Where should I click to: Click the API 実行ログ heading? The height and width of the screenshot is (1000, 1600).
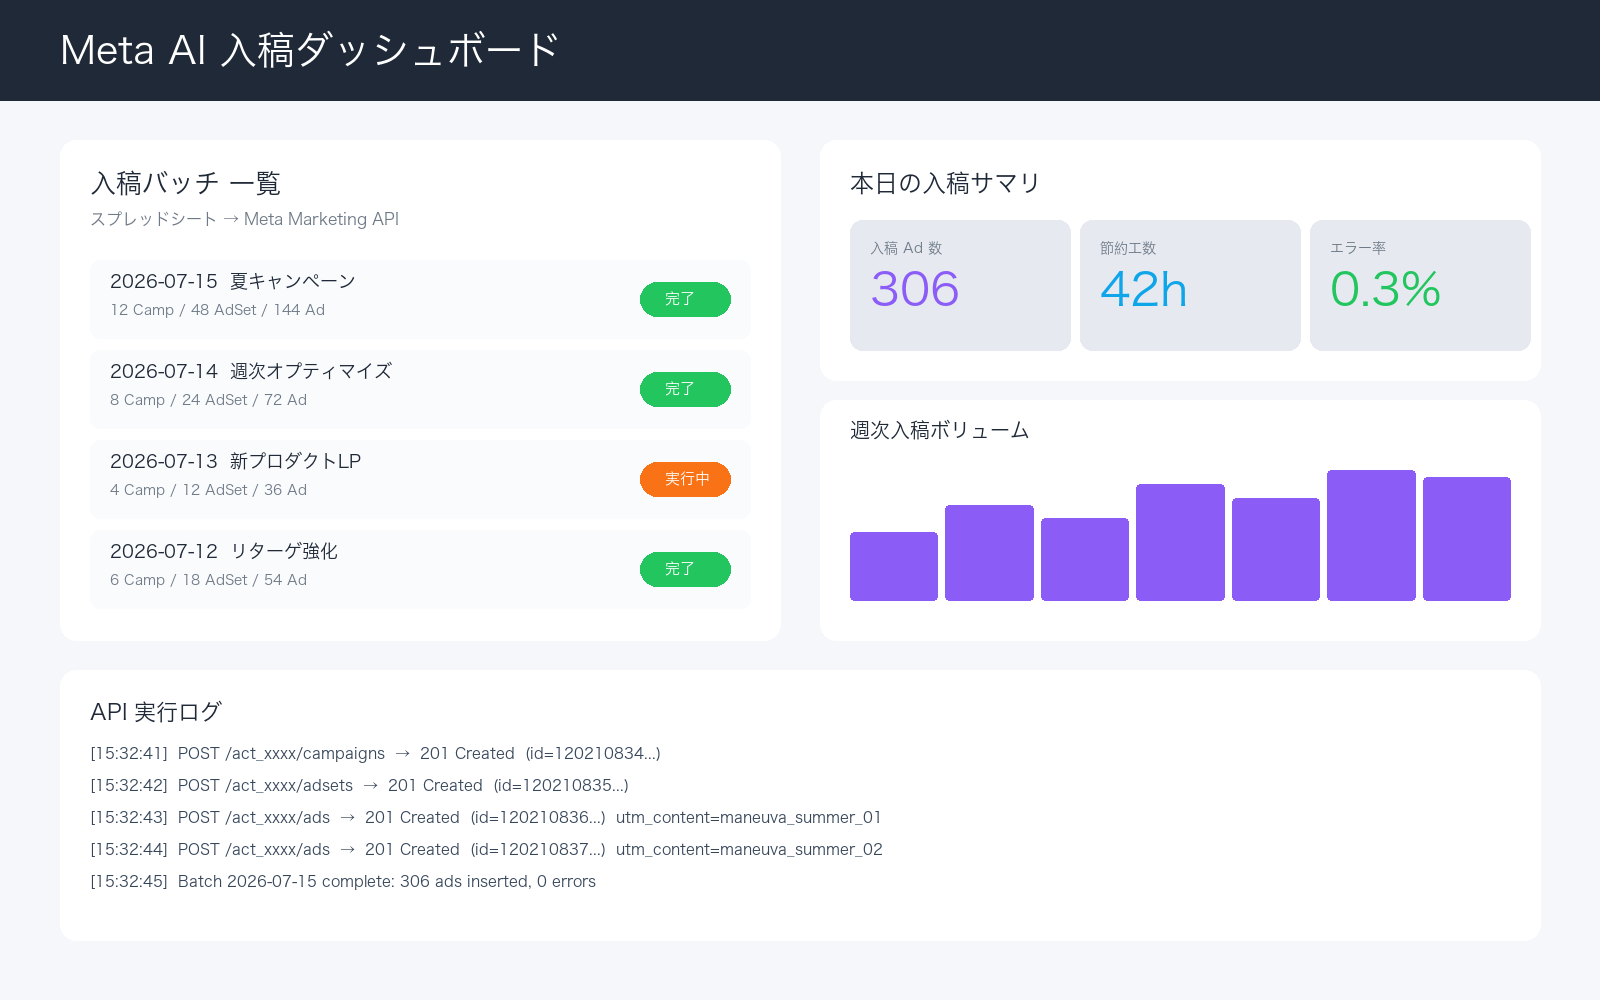(x=156, y=712)
